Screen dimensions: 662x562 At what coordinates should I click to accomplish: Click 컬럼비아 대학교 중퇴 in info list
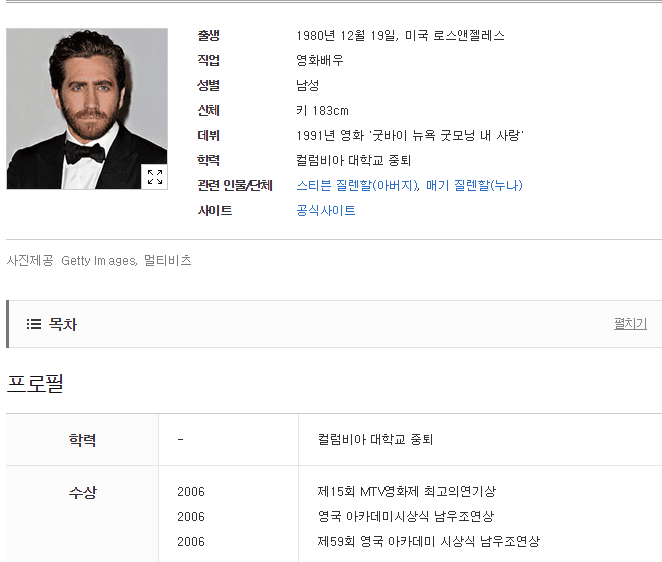pyautogui.click(x=353, y=160)
